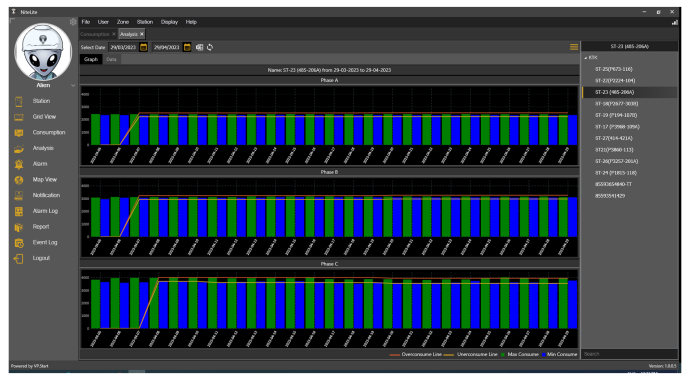Click the refresh icon beside the dates
Screen dimensions: 690x380
(x=210, y=47)
